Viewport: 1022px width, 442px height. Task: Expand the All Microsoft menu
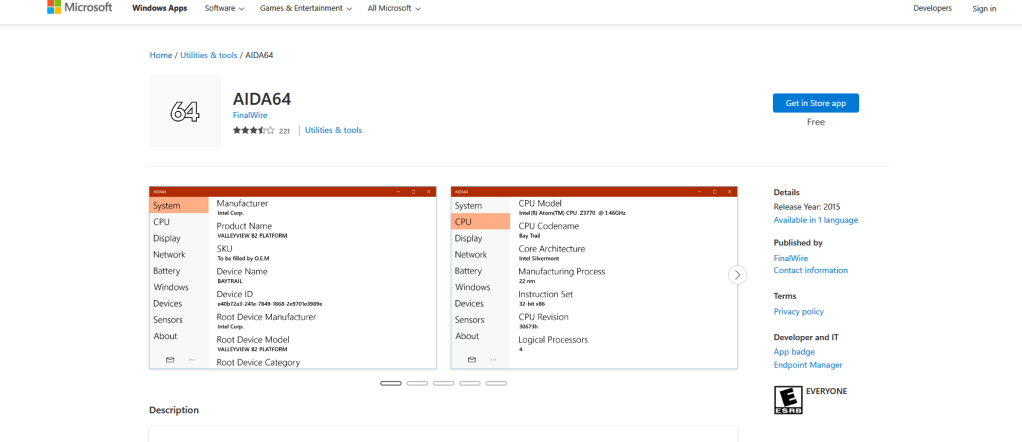tap(393, 8)
